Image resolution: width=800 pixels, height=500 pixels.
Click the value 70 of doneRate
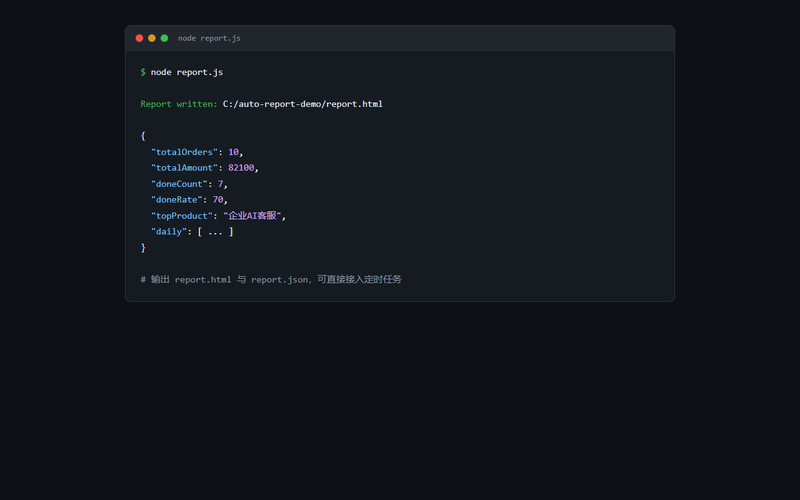click(x=218, y=199)
